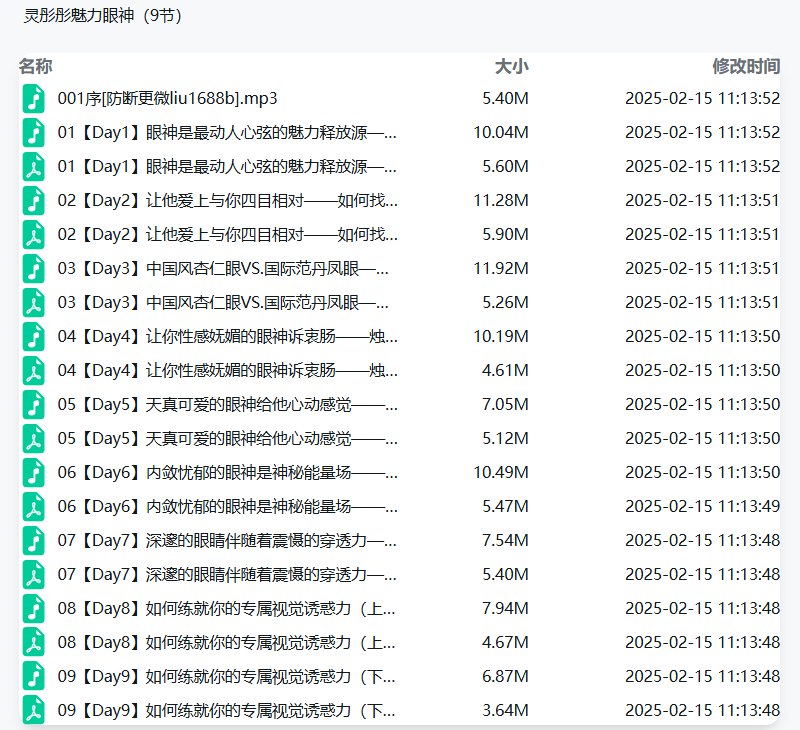The image size is (800, 730).
Task: Click the PDF icon on the 4.67M Day8 row
Action: click(x=34, y=643)
